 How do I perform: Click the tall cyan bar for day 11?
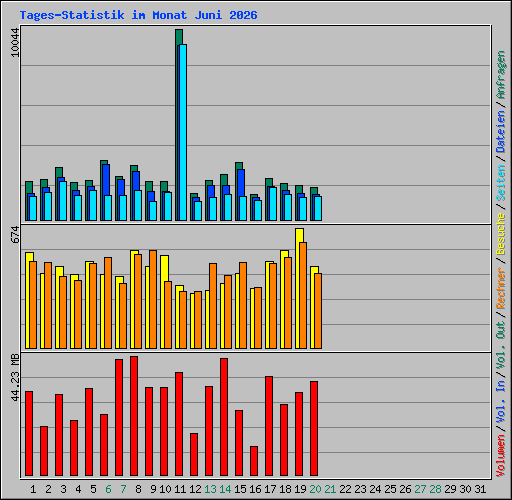(x=183, y=132)
